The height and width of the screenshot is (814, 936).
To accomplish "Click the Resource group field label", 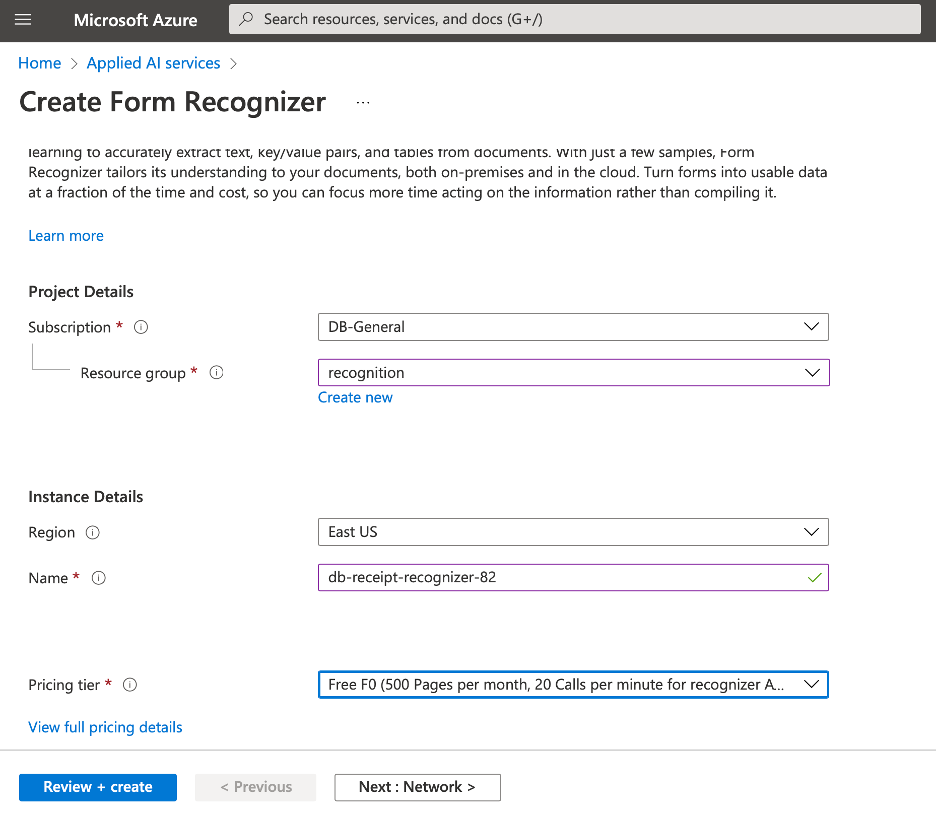I will click(133, 373).
